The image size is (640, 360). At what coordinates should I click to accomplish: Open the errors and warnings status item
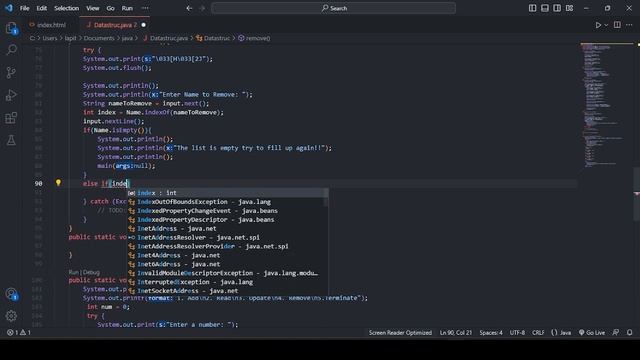click(18, 333)
